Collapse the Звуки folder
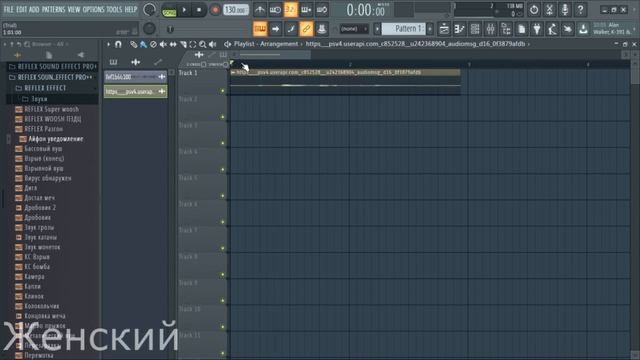 point(52,99)
